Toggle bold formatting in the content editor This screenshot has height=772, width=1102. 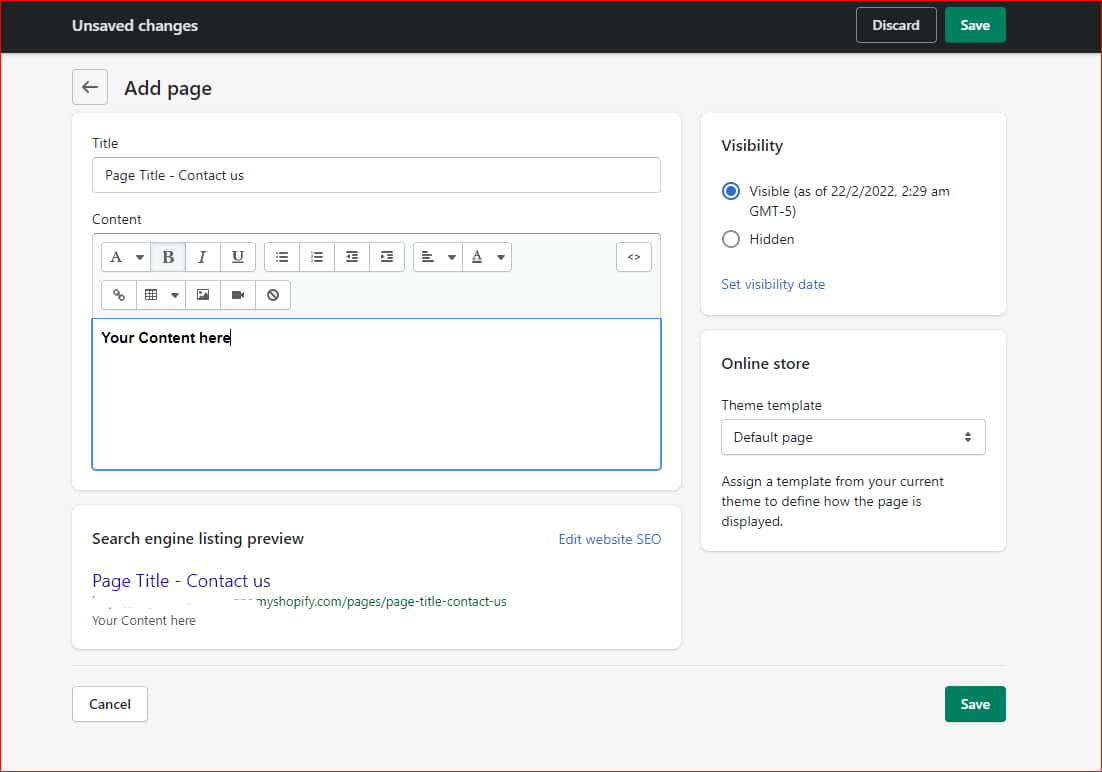point(167,257)
